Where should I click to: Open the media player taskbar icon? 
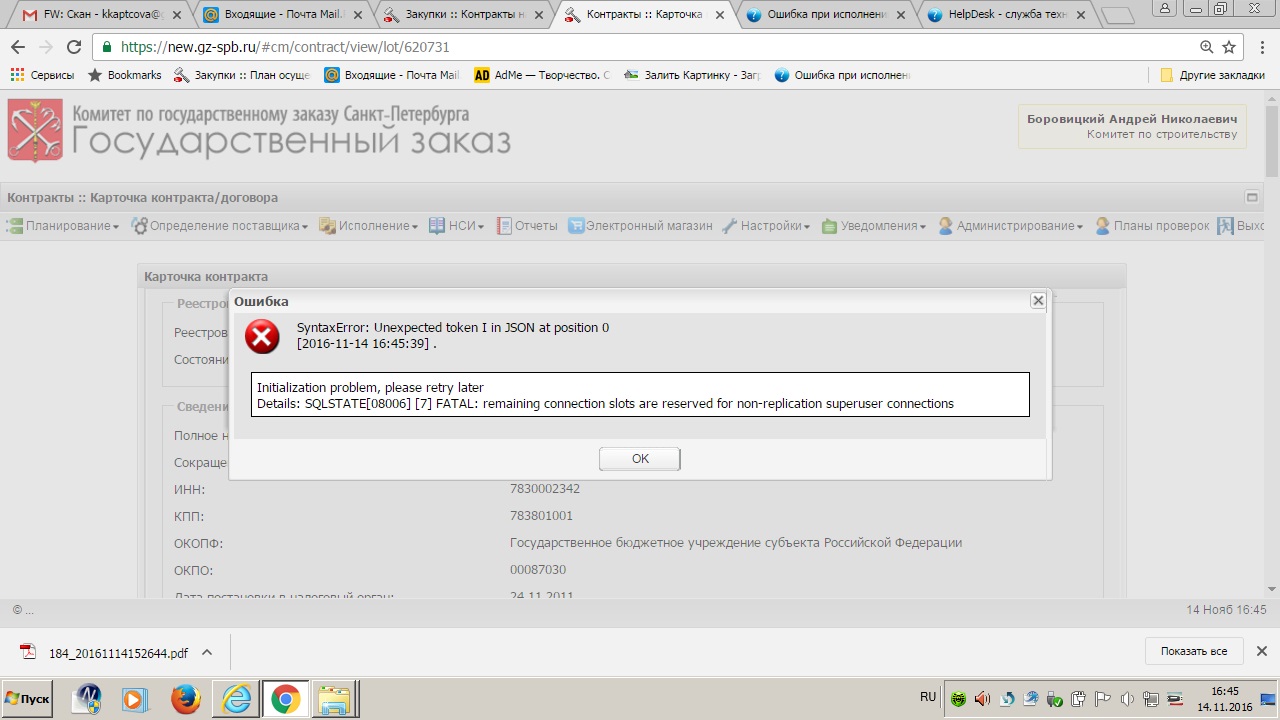135,699
